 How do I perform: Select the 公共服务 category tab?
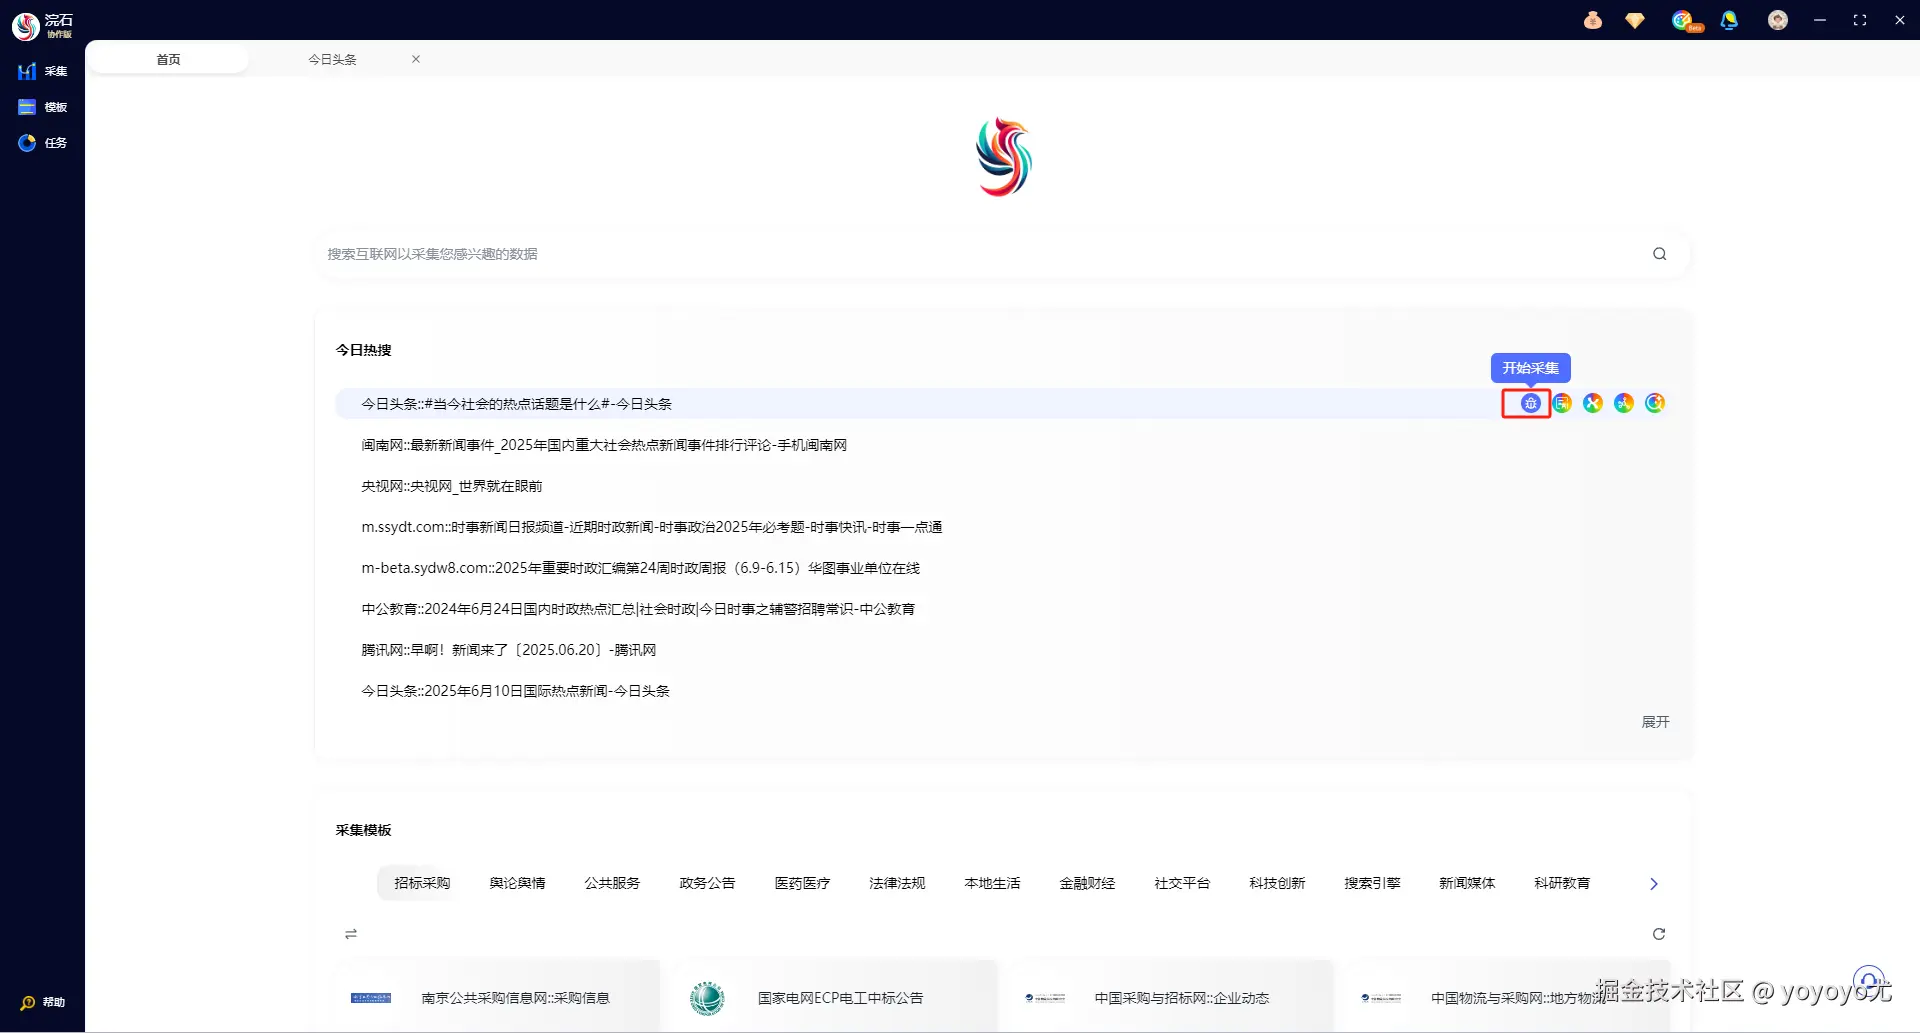click(x=612, y=883)
